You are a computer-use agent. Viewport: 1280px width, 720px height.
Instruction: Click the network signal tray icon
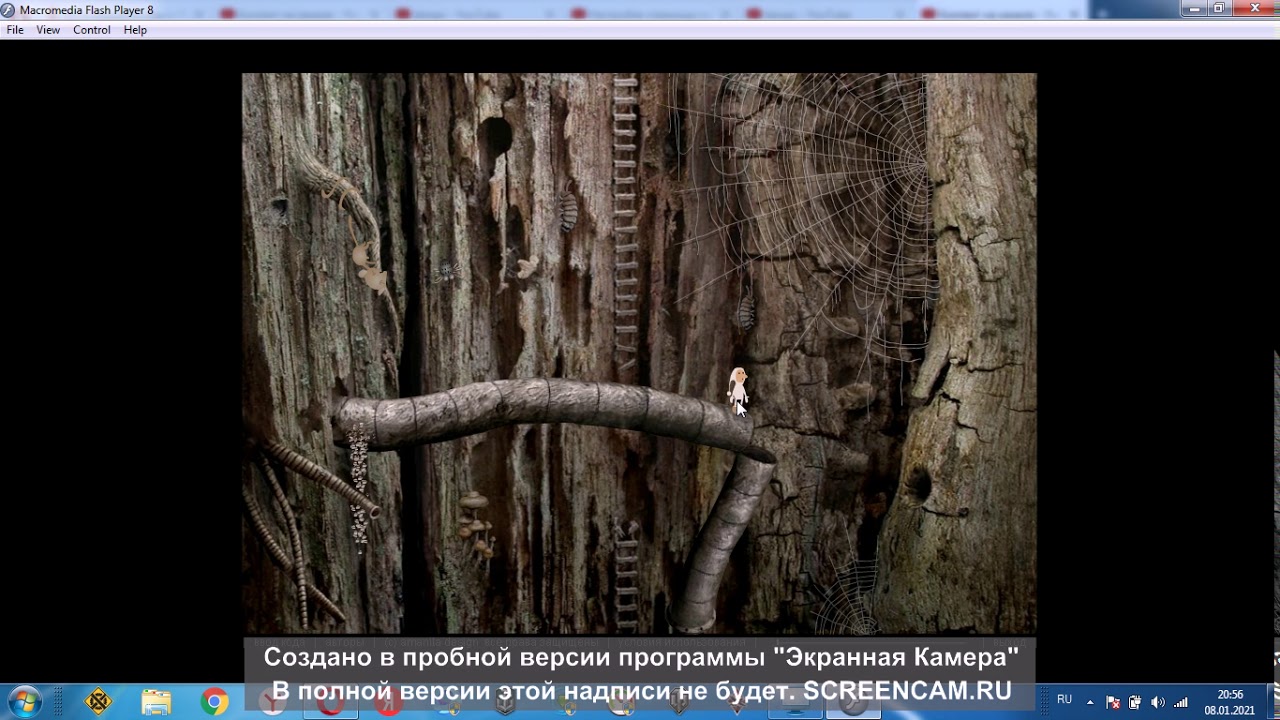1180,702
